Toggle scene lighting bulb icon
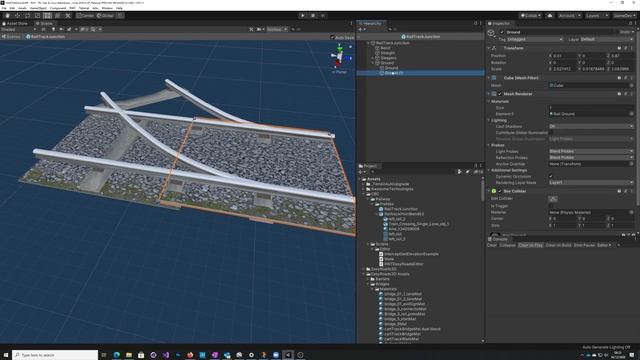Screen dimensions: 640x360 tap(53, 29)
